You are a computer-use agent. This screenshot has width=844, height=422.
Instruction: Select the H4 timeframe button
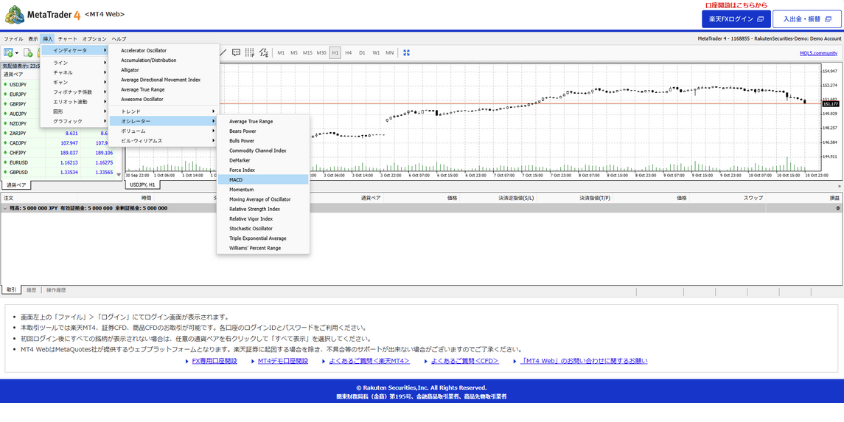click(349, 53)
